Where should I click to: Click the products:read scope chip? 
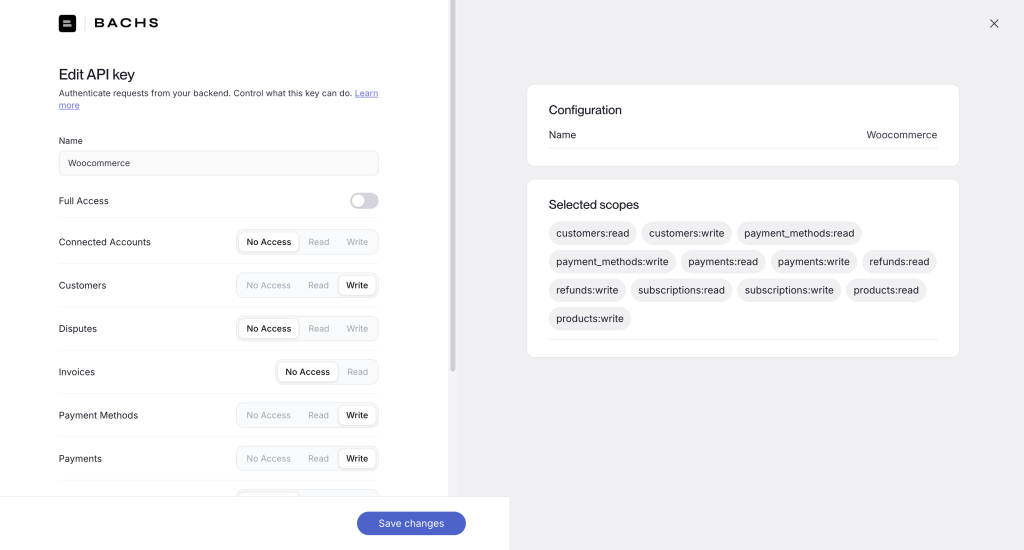click(886, 290)
